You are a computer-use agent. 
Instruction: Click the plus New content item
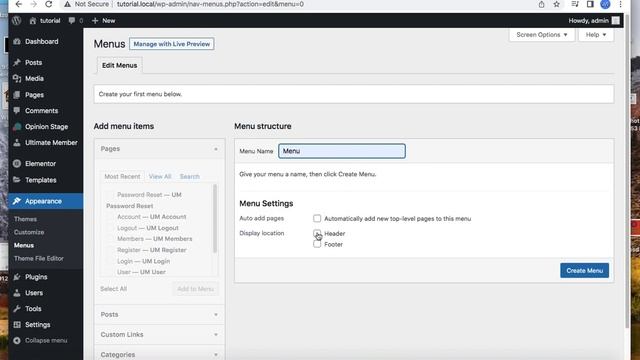click(103, 20)
